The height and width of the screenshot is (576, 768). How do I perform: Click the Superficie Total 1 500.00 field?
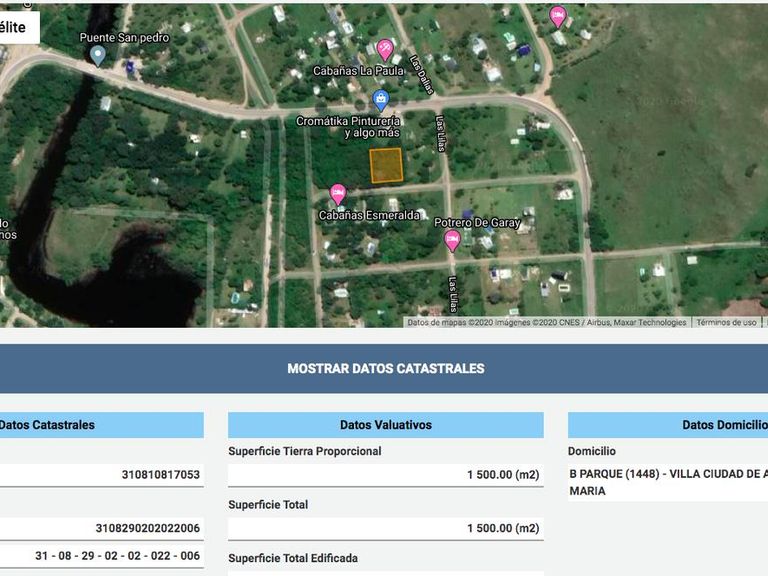point(386,528)
